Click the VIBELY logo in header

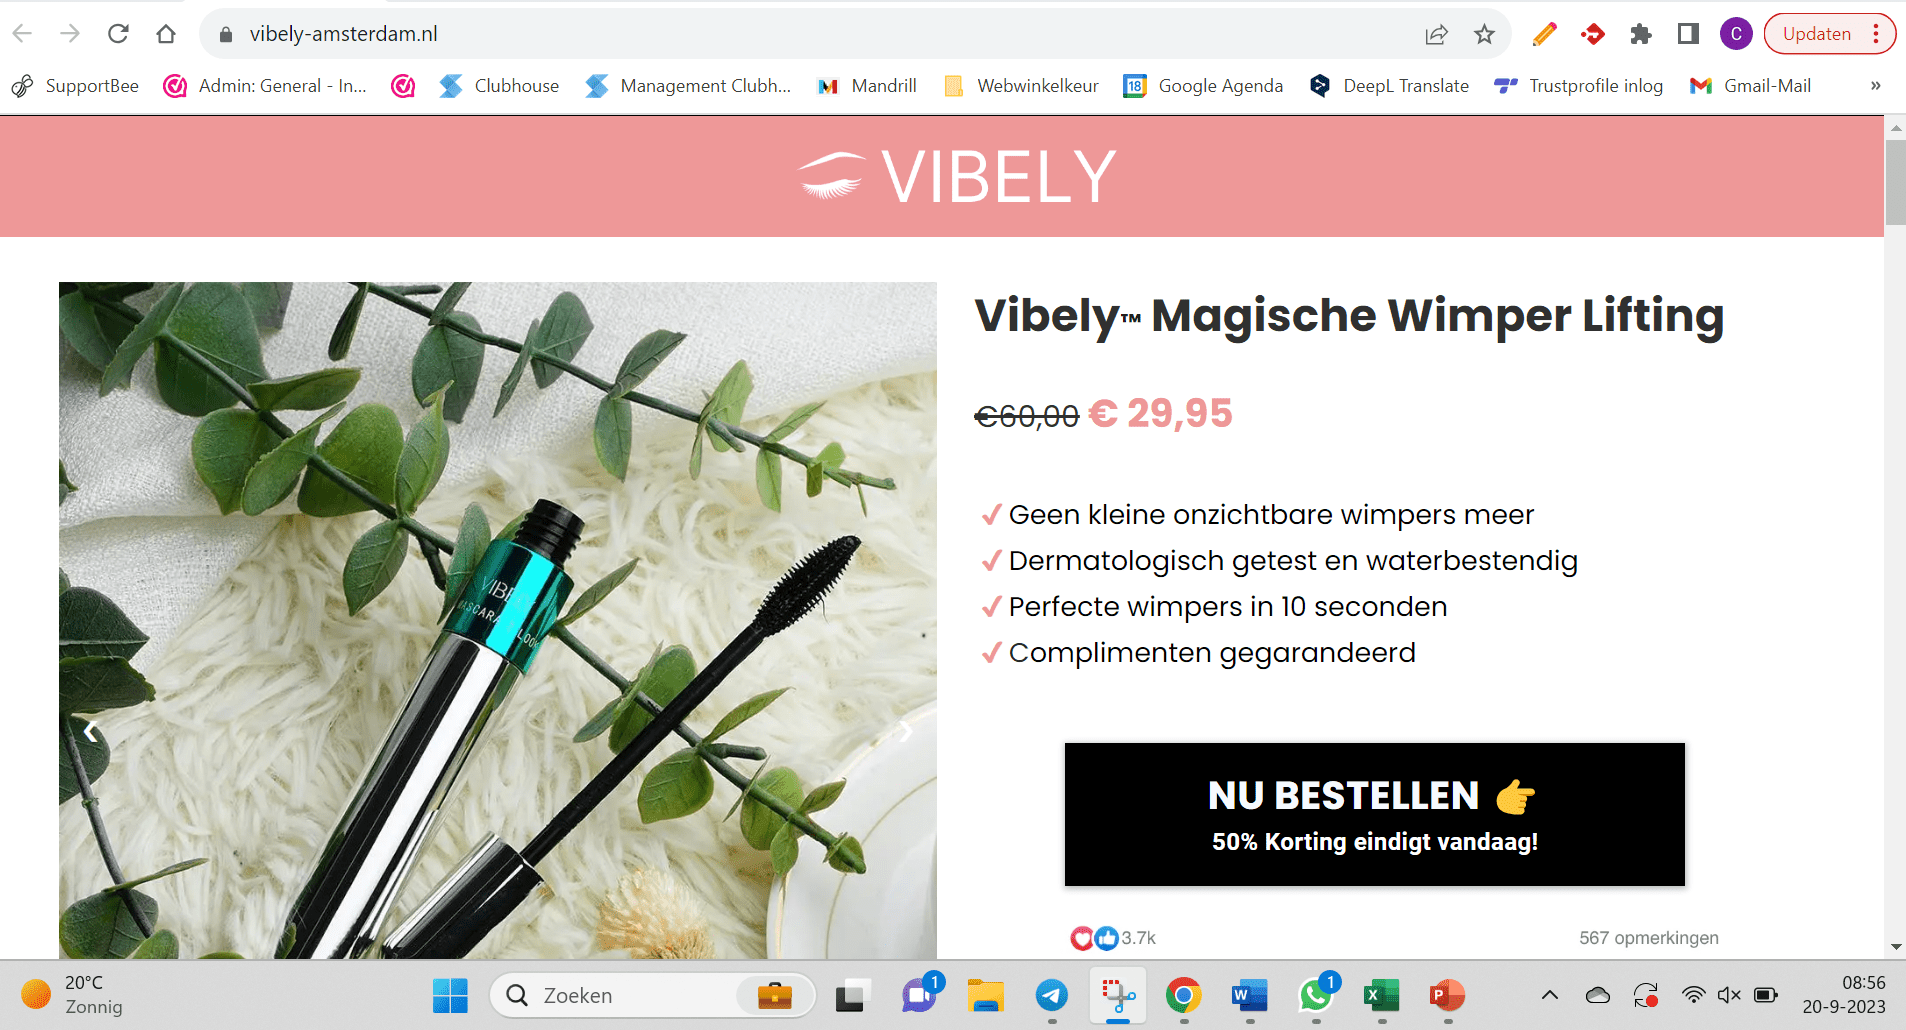point(957,176)
